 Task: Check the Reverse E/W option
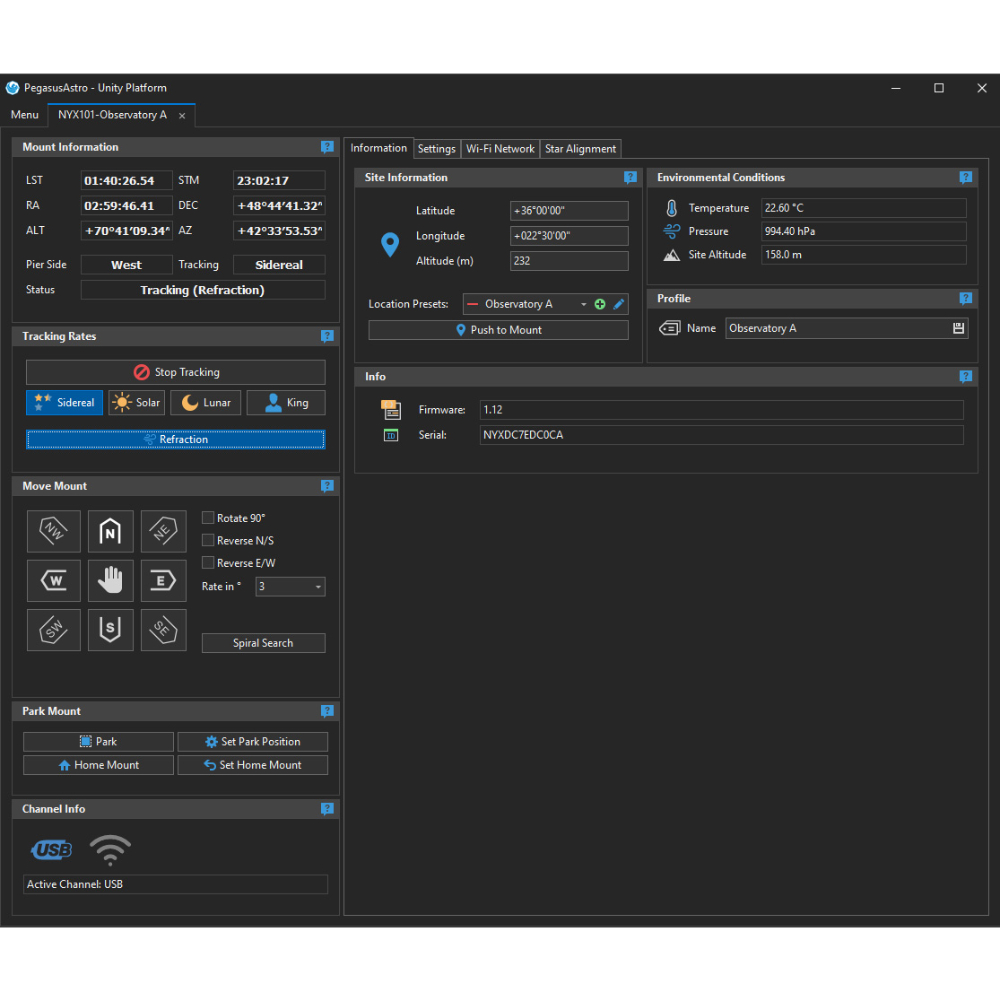tap(208, 563)
